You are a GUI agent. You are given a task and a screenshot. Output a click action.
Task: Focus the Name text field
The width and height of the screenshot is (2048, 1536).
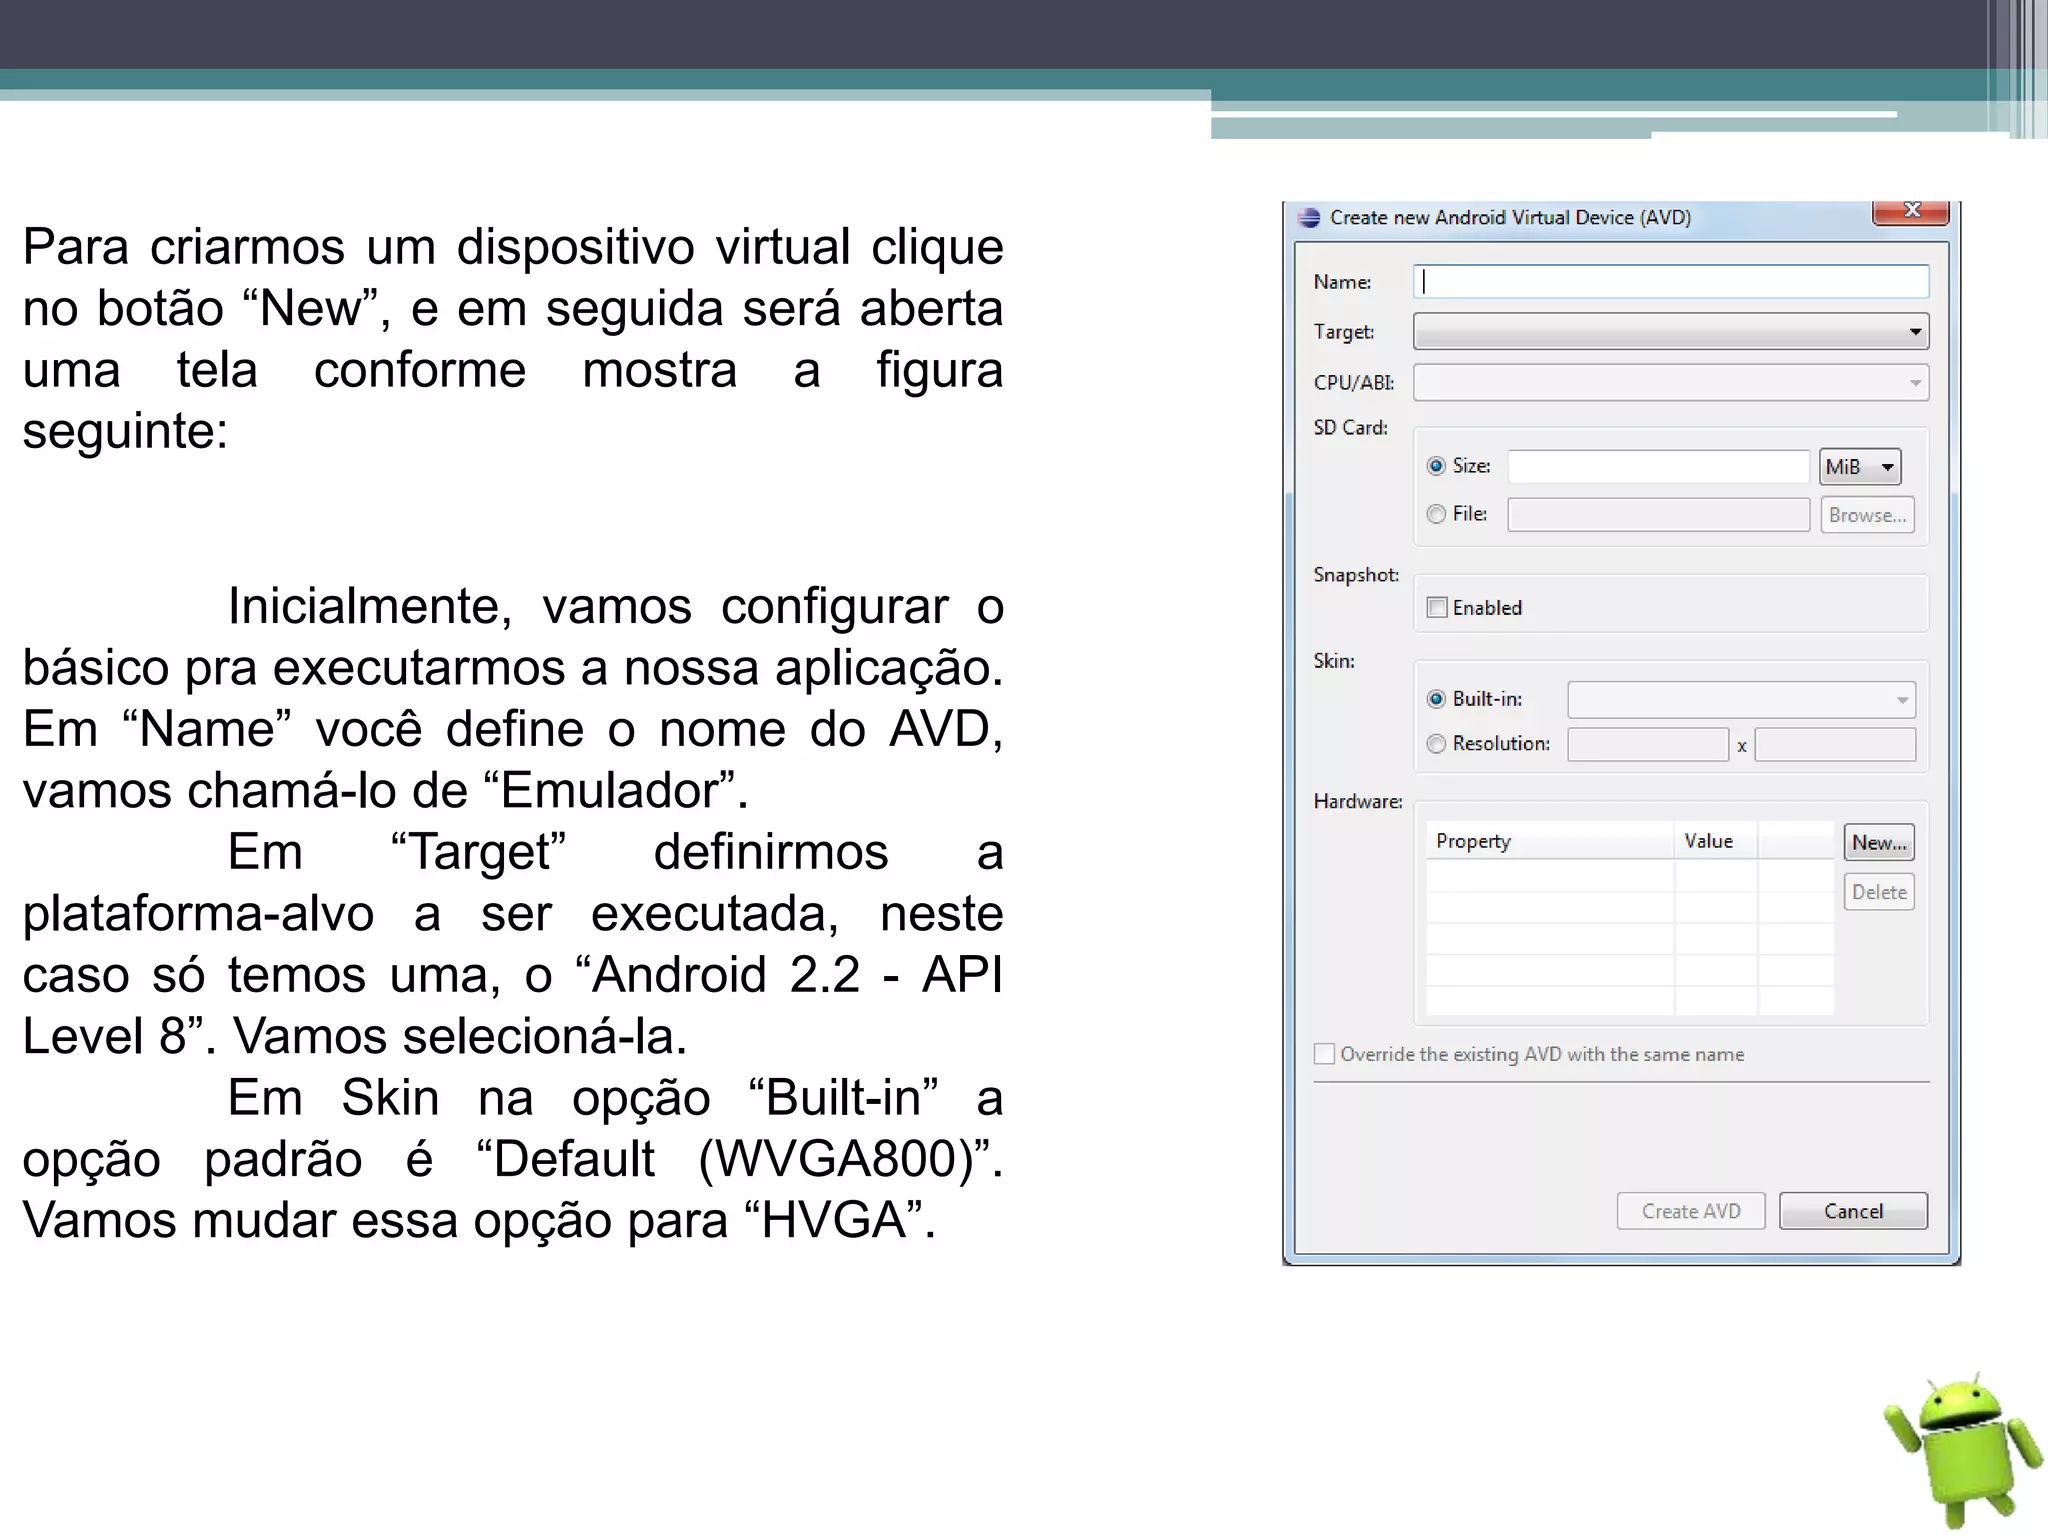tap(1671, 282)
